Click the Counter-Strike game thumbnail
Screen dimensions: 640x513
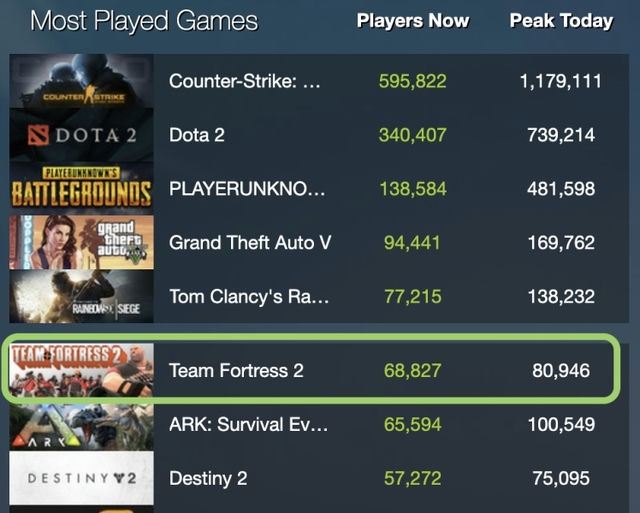[81, 82]
